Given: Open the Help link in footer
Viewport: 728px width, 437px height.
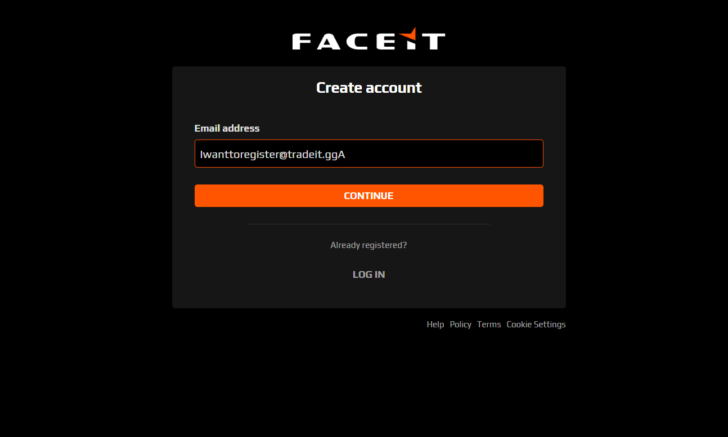Looking at the screenshot, I should pyautogui.click(x=435, y=325).
